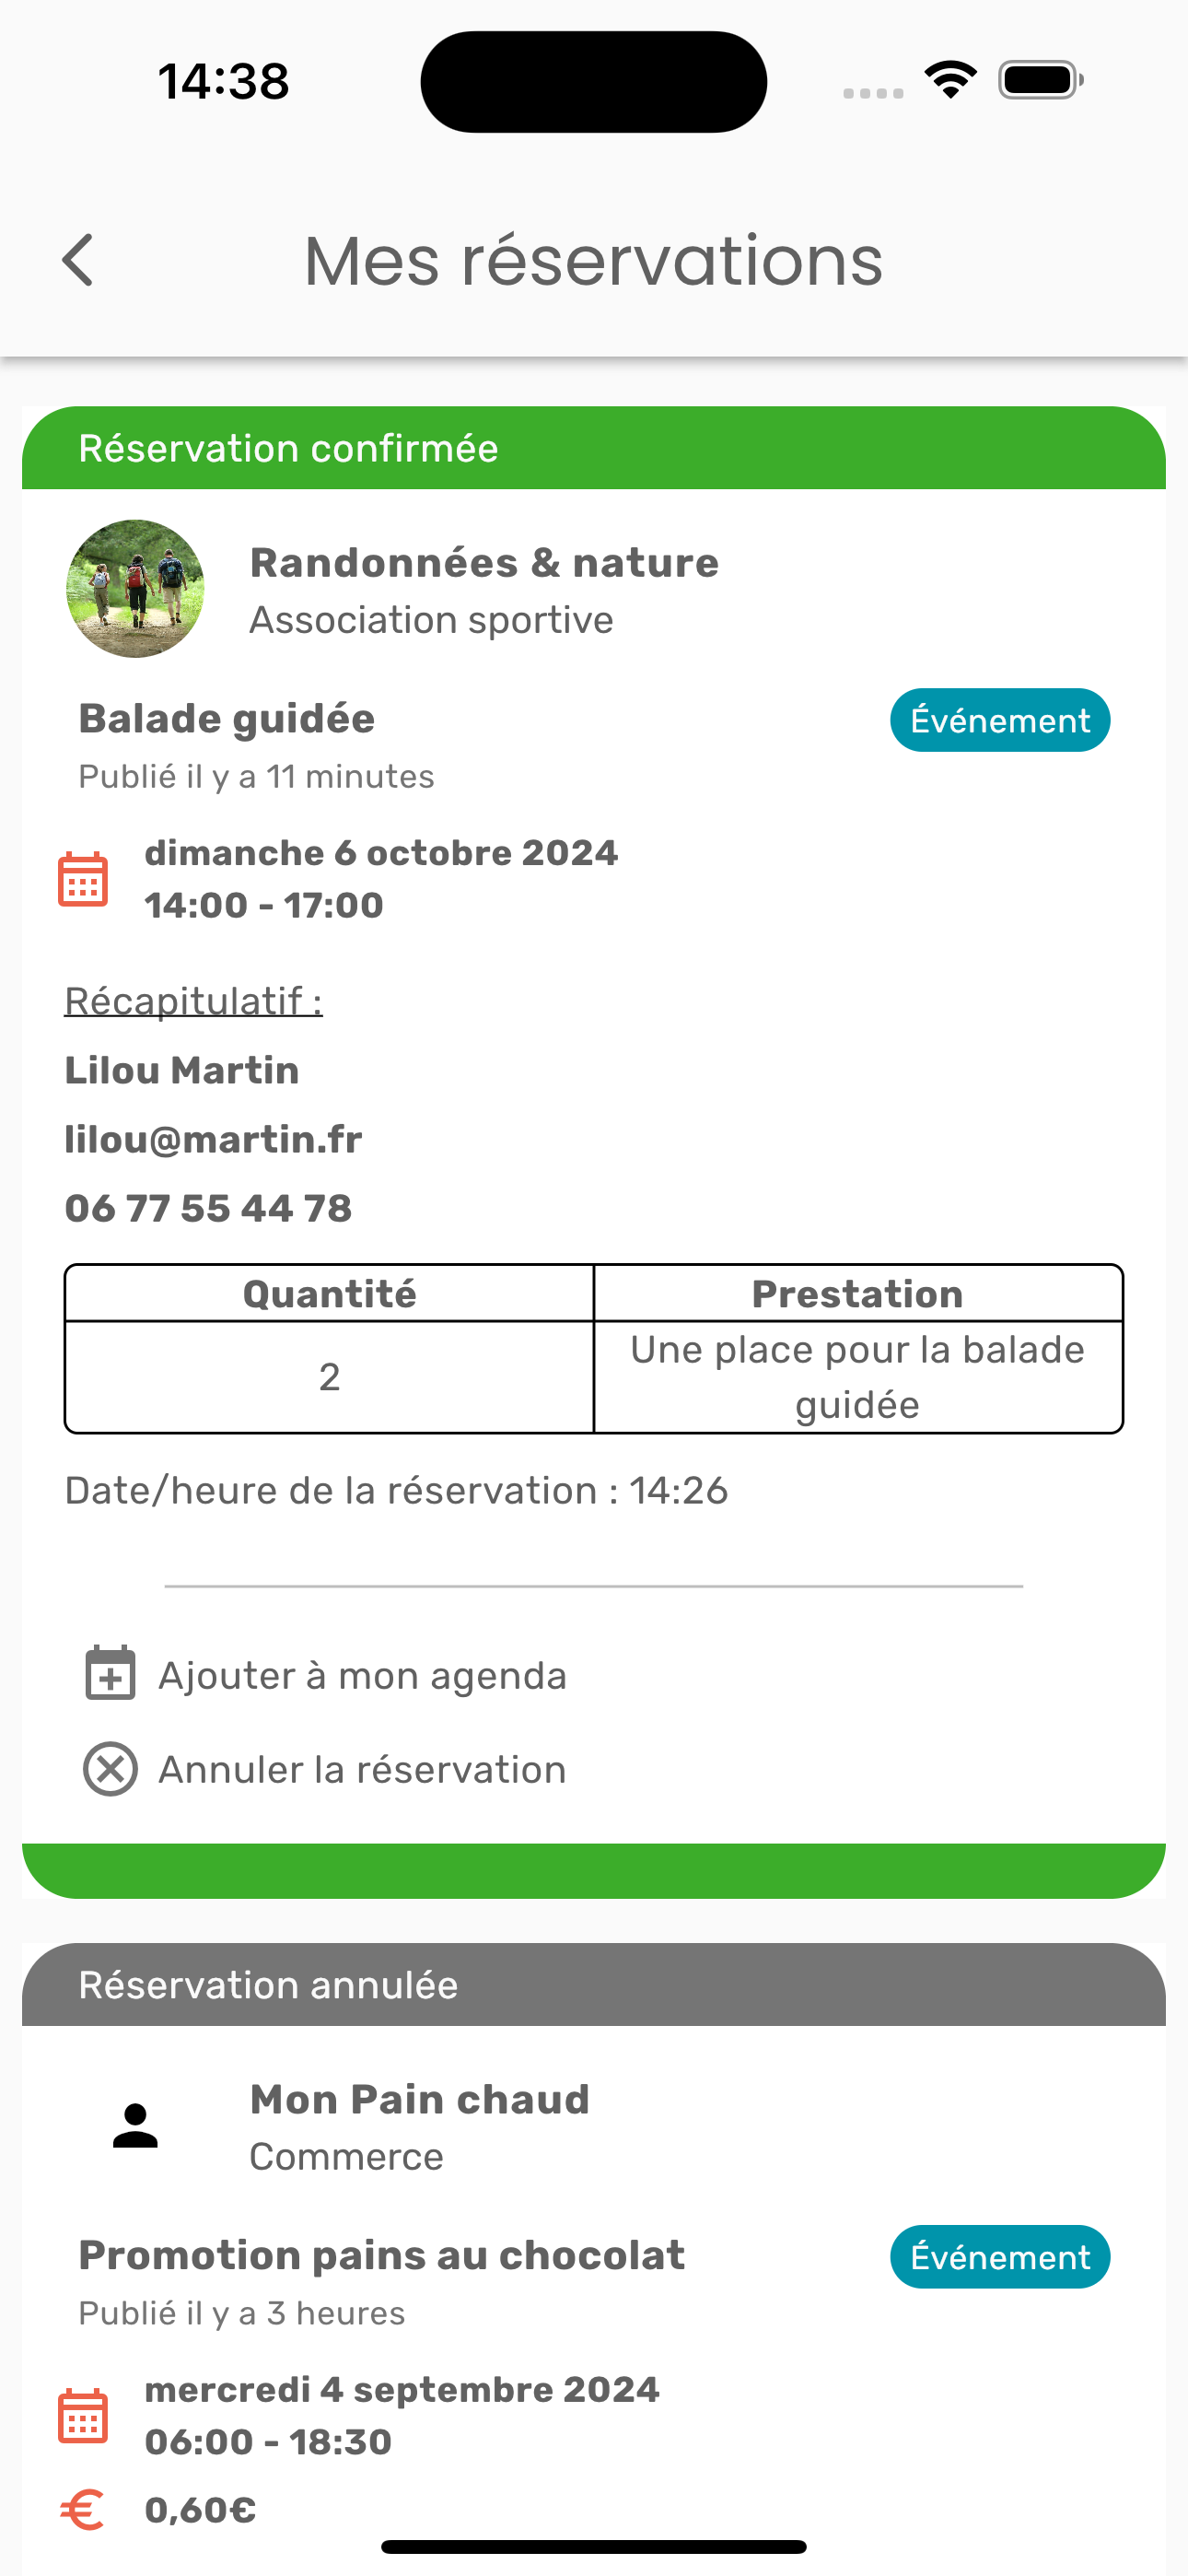Image resolution: width=1188 pixels, height=2576 pixels.
Task: Tap the back arrow in header
Action: [78, 261]
